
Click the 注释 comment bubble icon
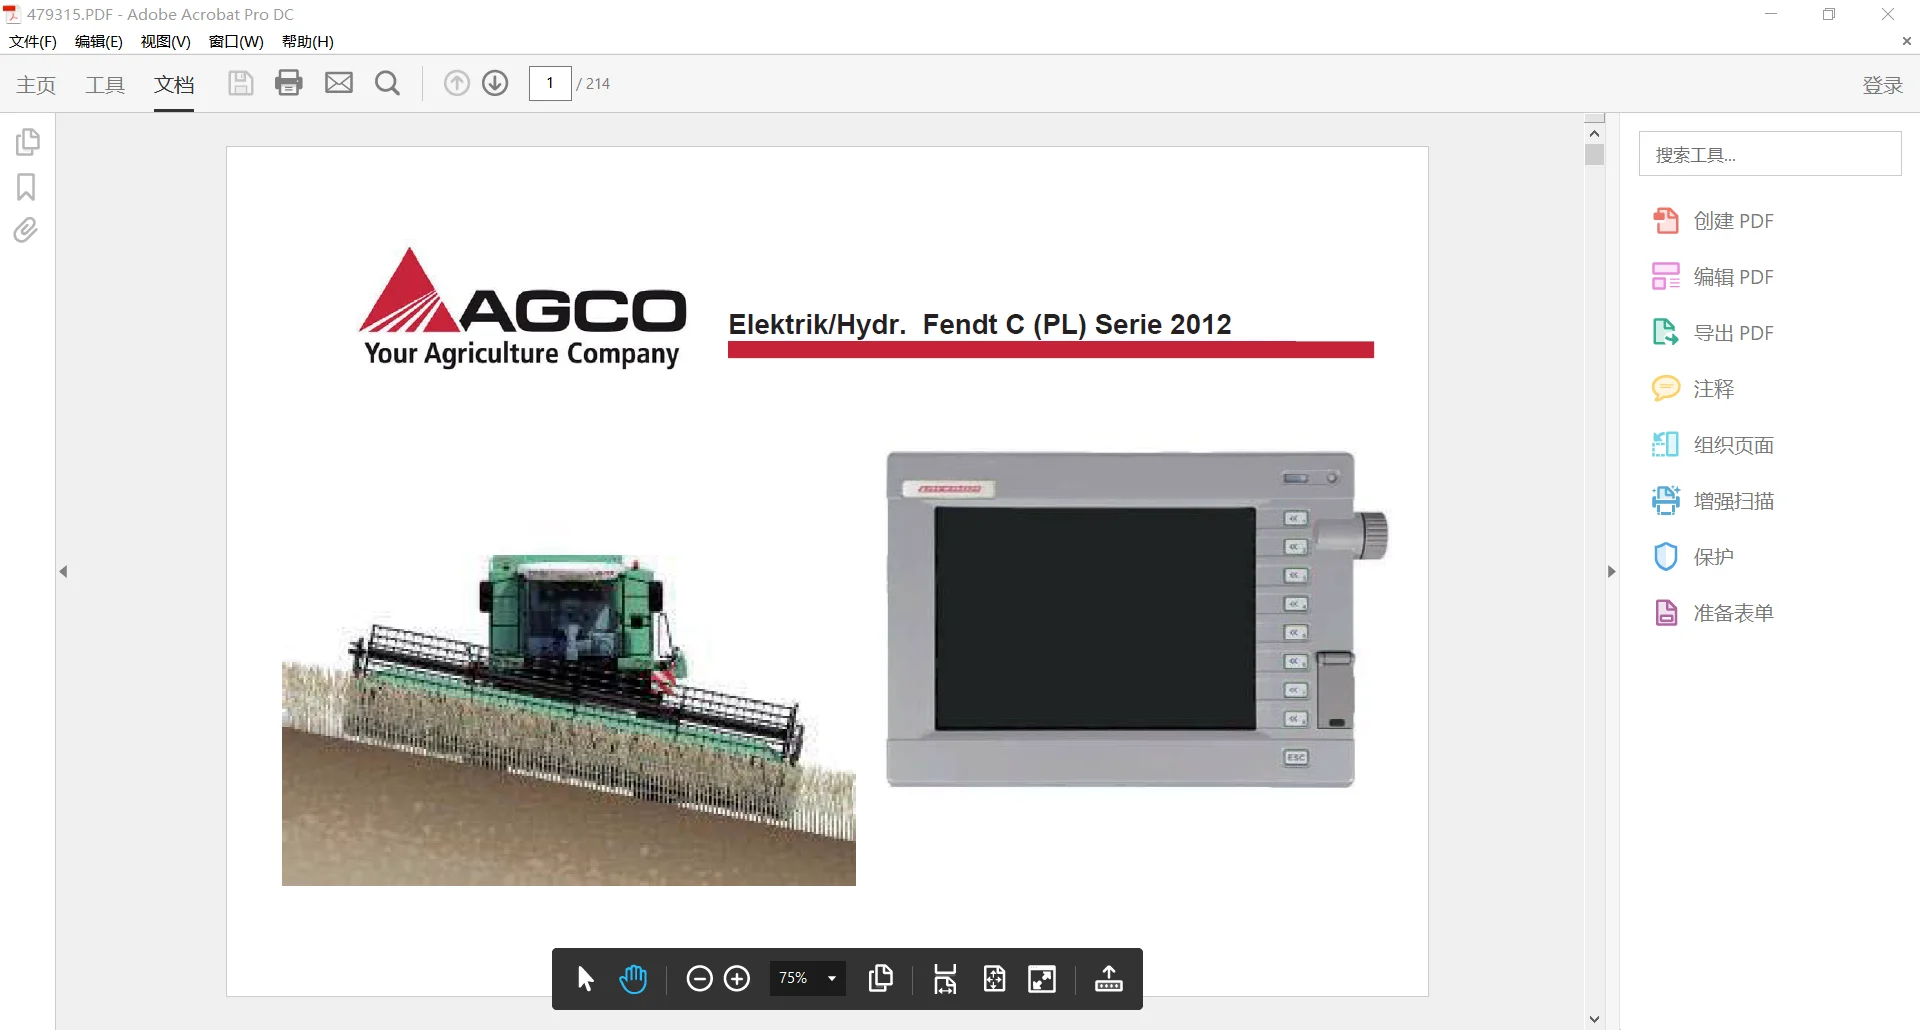coord(1666,389)
